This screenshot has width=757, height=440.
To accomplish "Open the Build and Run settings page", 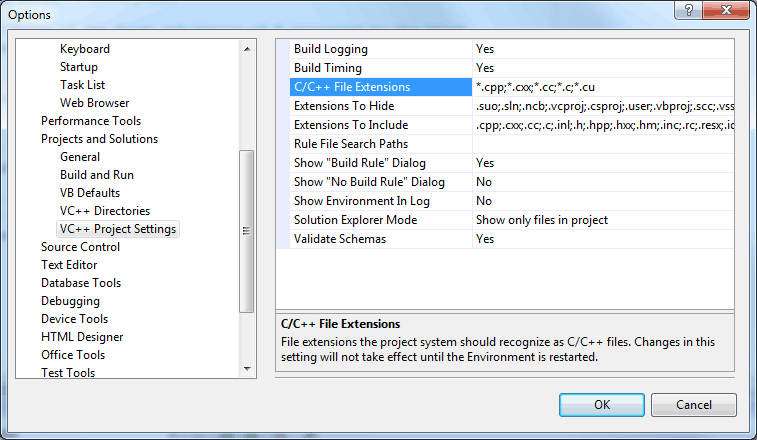I will (x=97, y=175).
